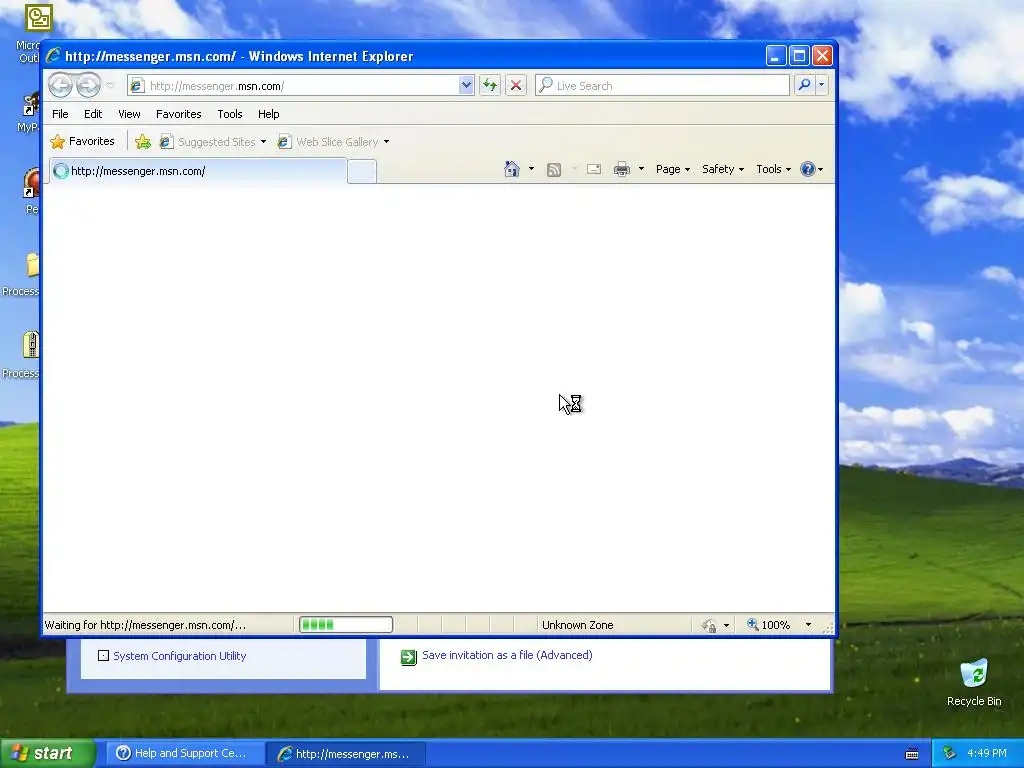Click the address bar URL field
Viewport: 1024px width, 768px height.
point(294,86)
